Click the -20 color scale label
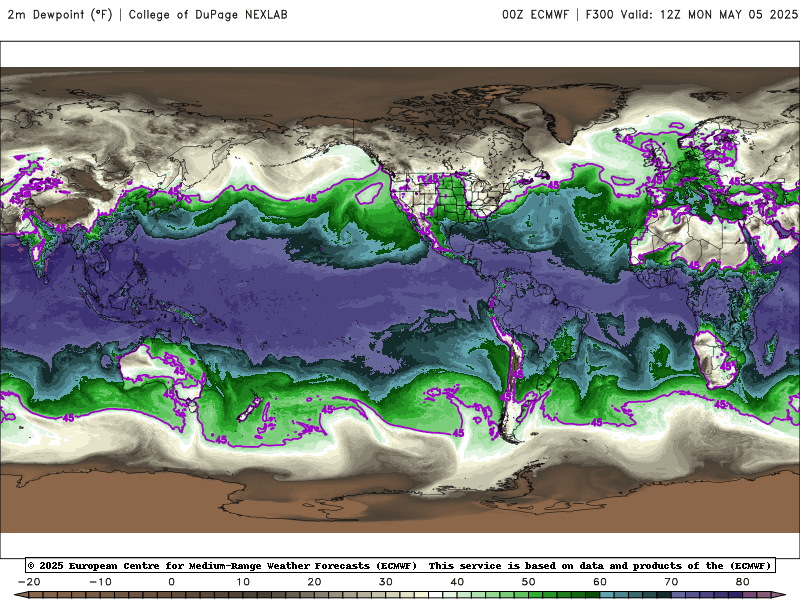Image resolution: width=800 pixels, height=600 pixels. click(29, 582)
